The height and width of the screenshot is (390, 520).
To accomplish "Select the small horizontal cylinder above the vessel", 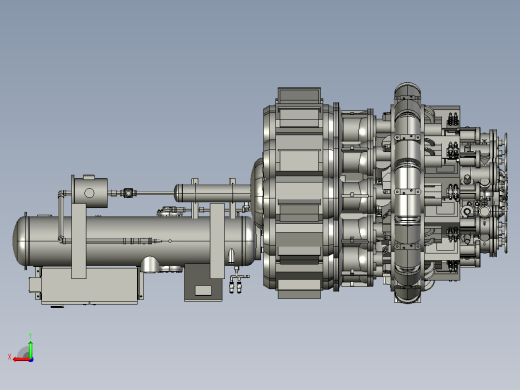I will click(x=212, y=193).
